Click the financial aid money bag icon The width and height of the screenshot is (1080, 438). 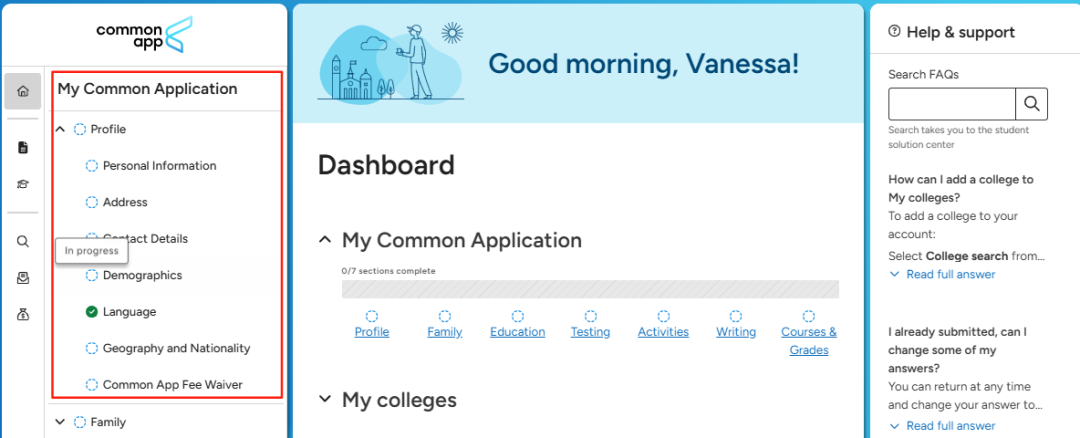23,314
